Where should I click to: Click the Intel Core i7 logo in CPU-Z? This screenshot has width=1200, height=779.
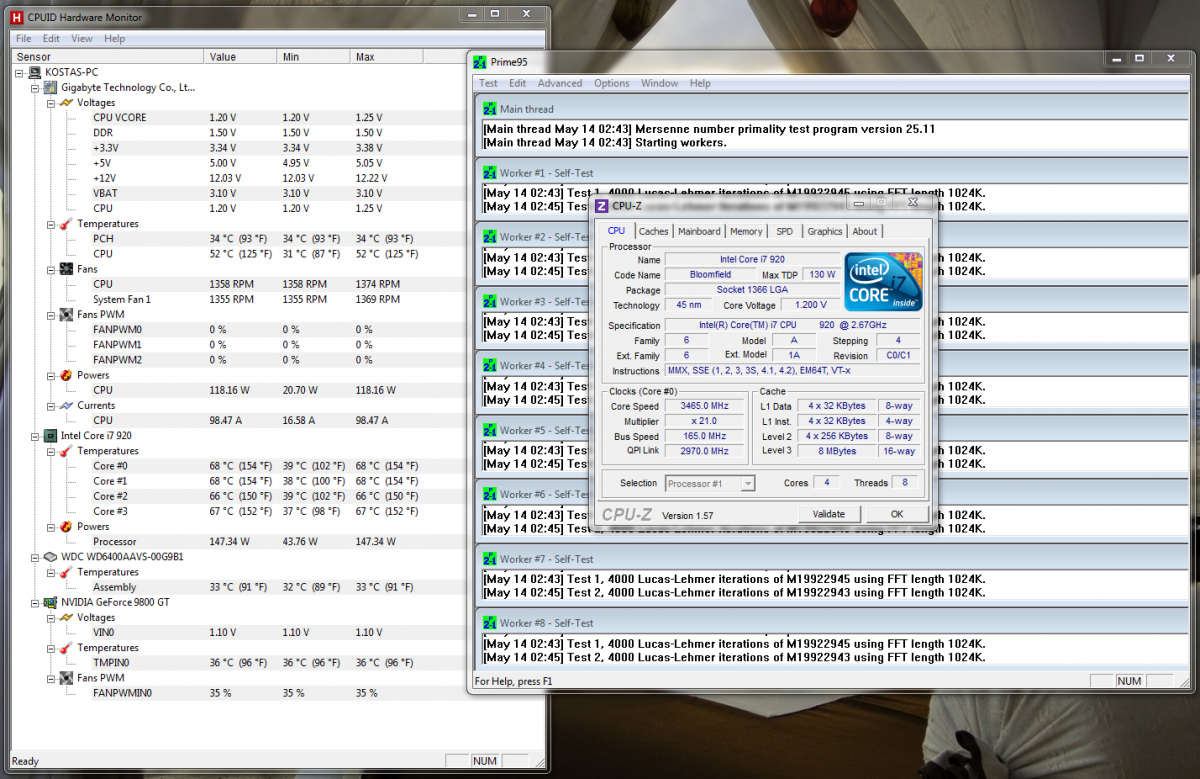coord(883,281)
